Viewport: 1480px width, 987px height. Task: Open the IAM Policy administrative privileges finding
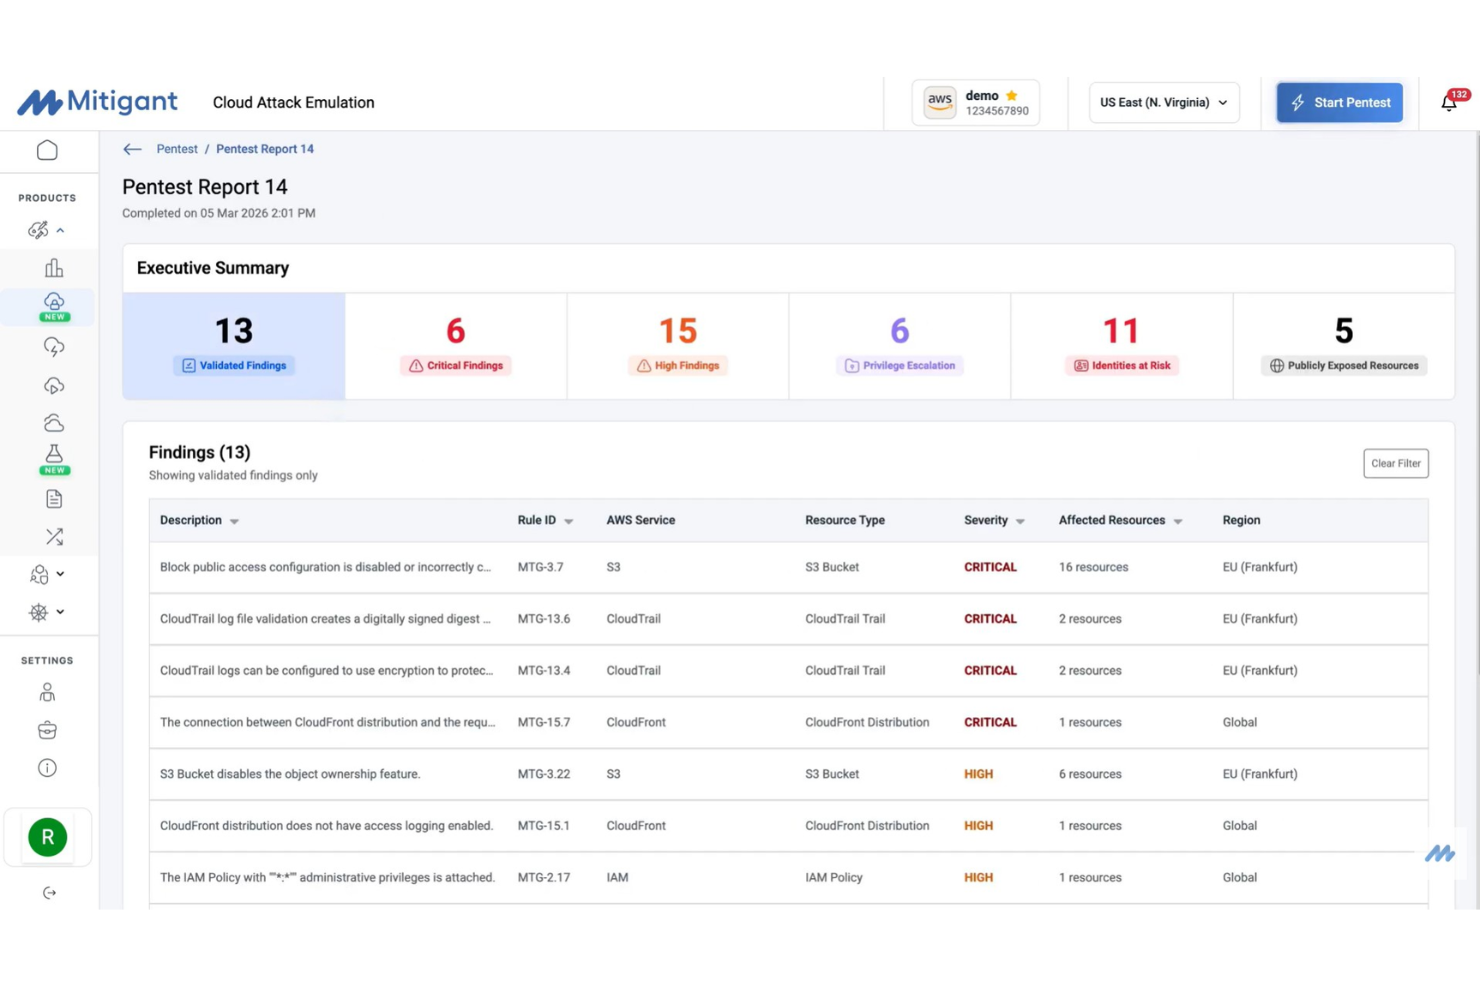(x=789, y=878)
